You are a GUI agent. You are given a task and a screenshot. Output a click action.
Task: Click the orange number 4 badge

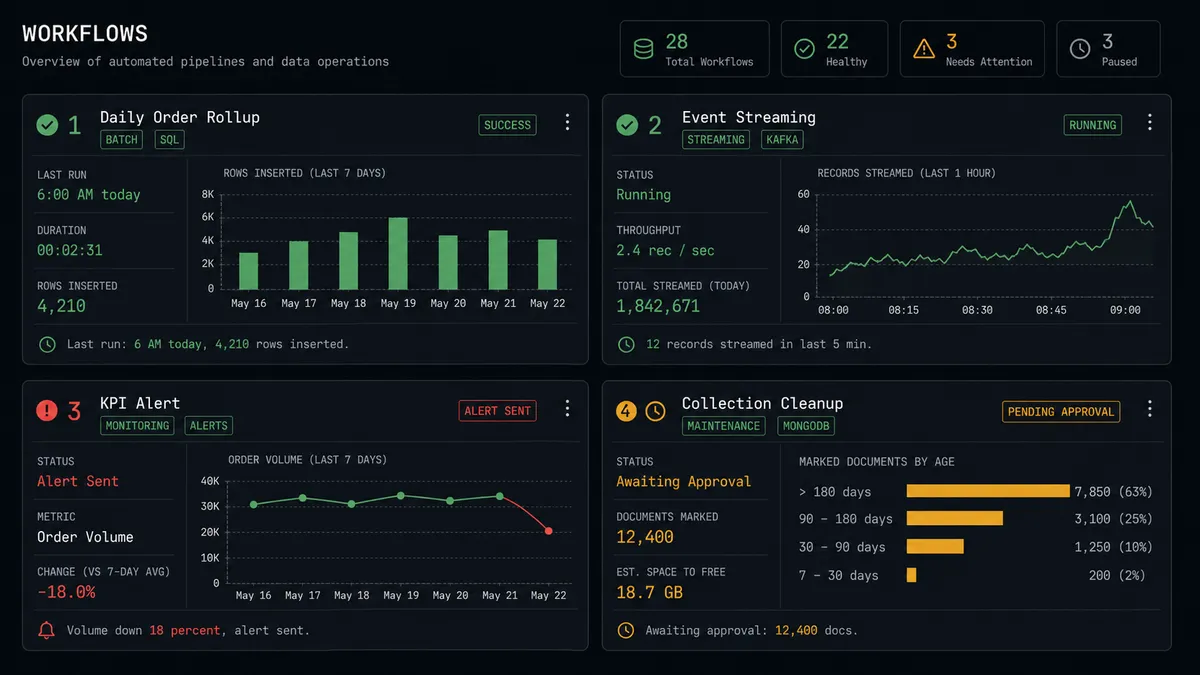tap(626, 411)
